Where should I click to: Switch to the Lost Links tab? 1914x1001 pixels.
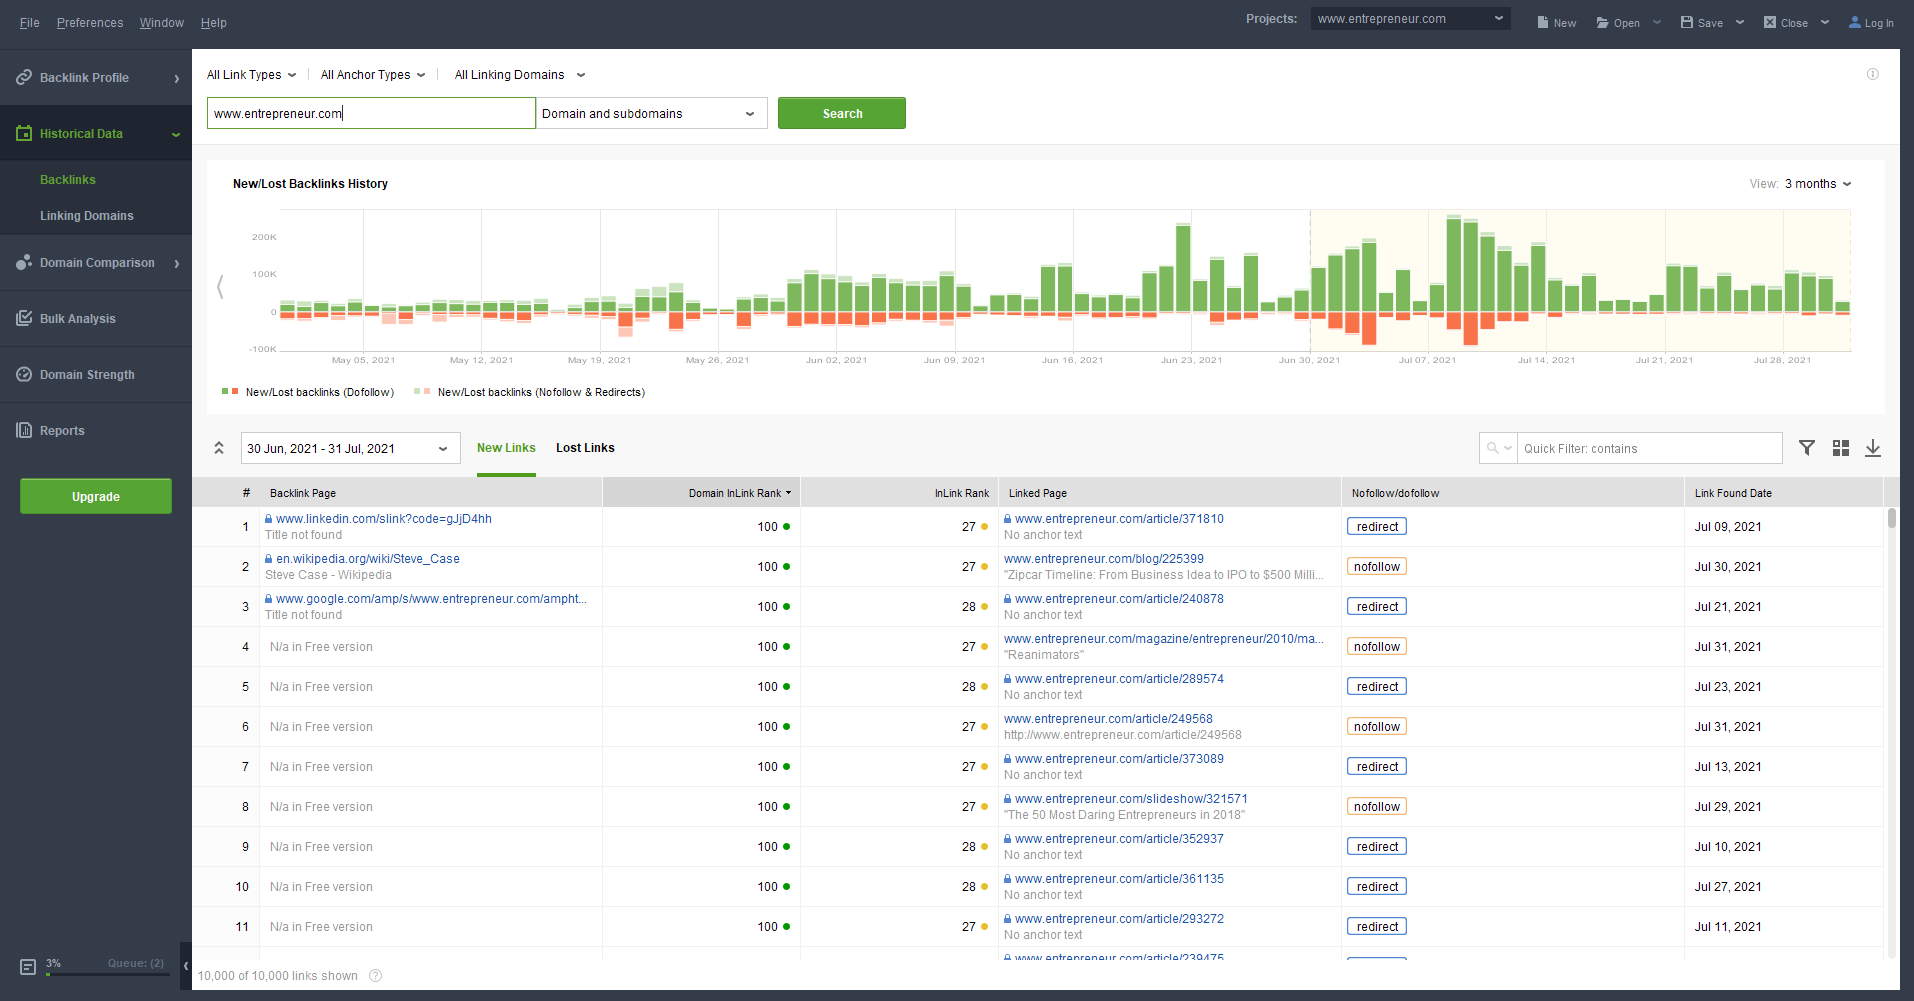click(x=585, y=448)
